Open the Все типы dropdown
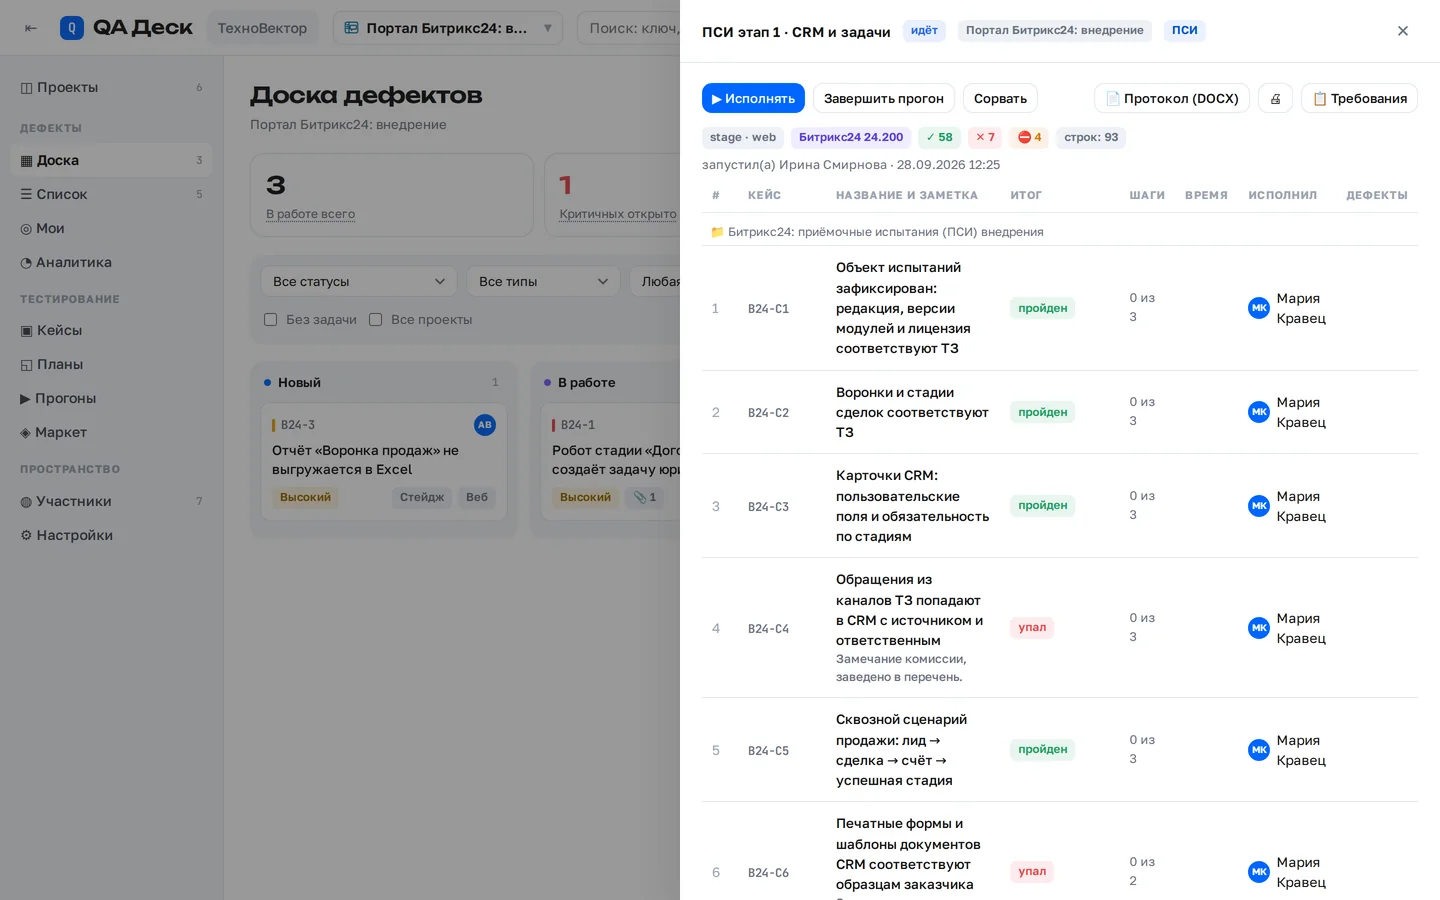 (x=543, y=281)
